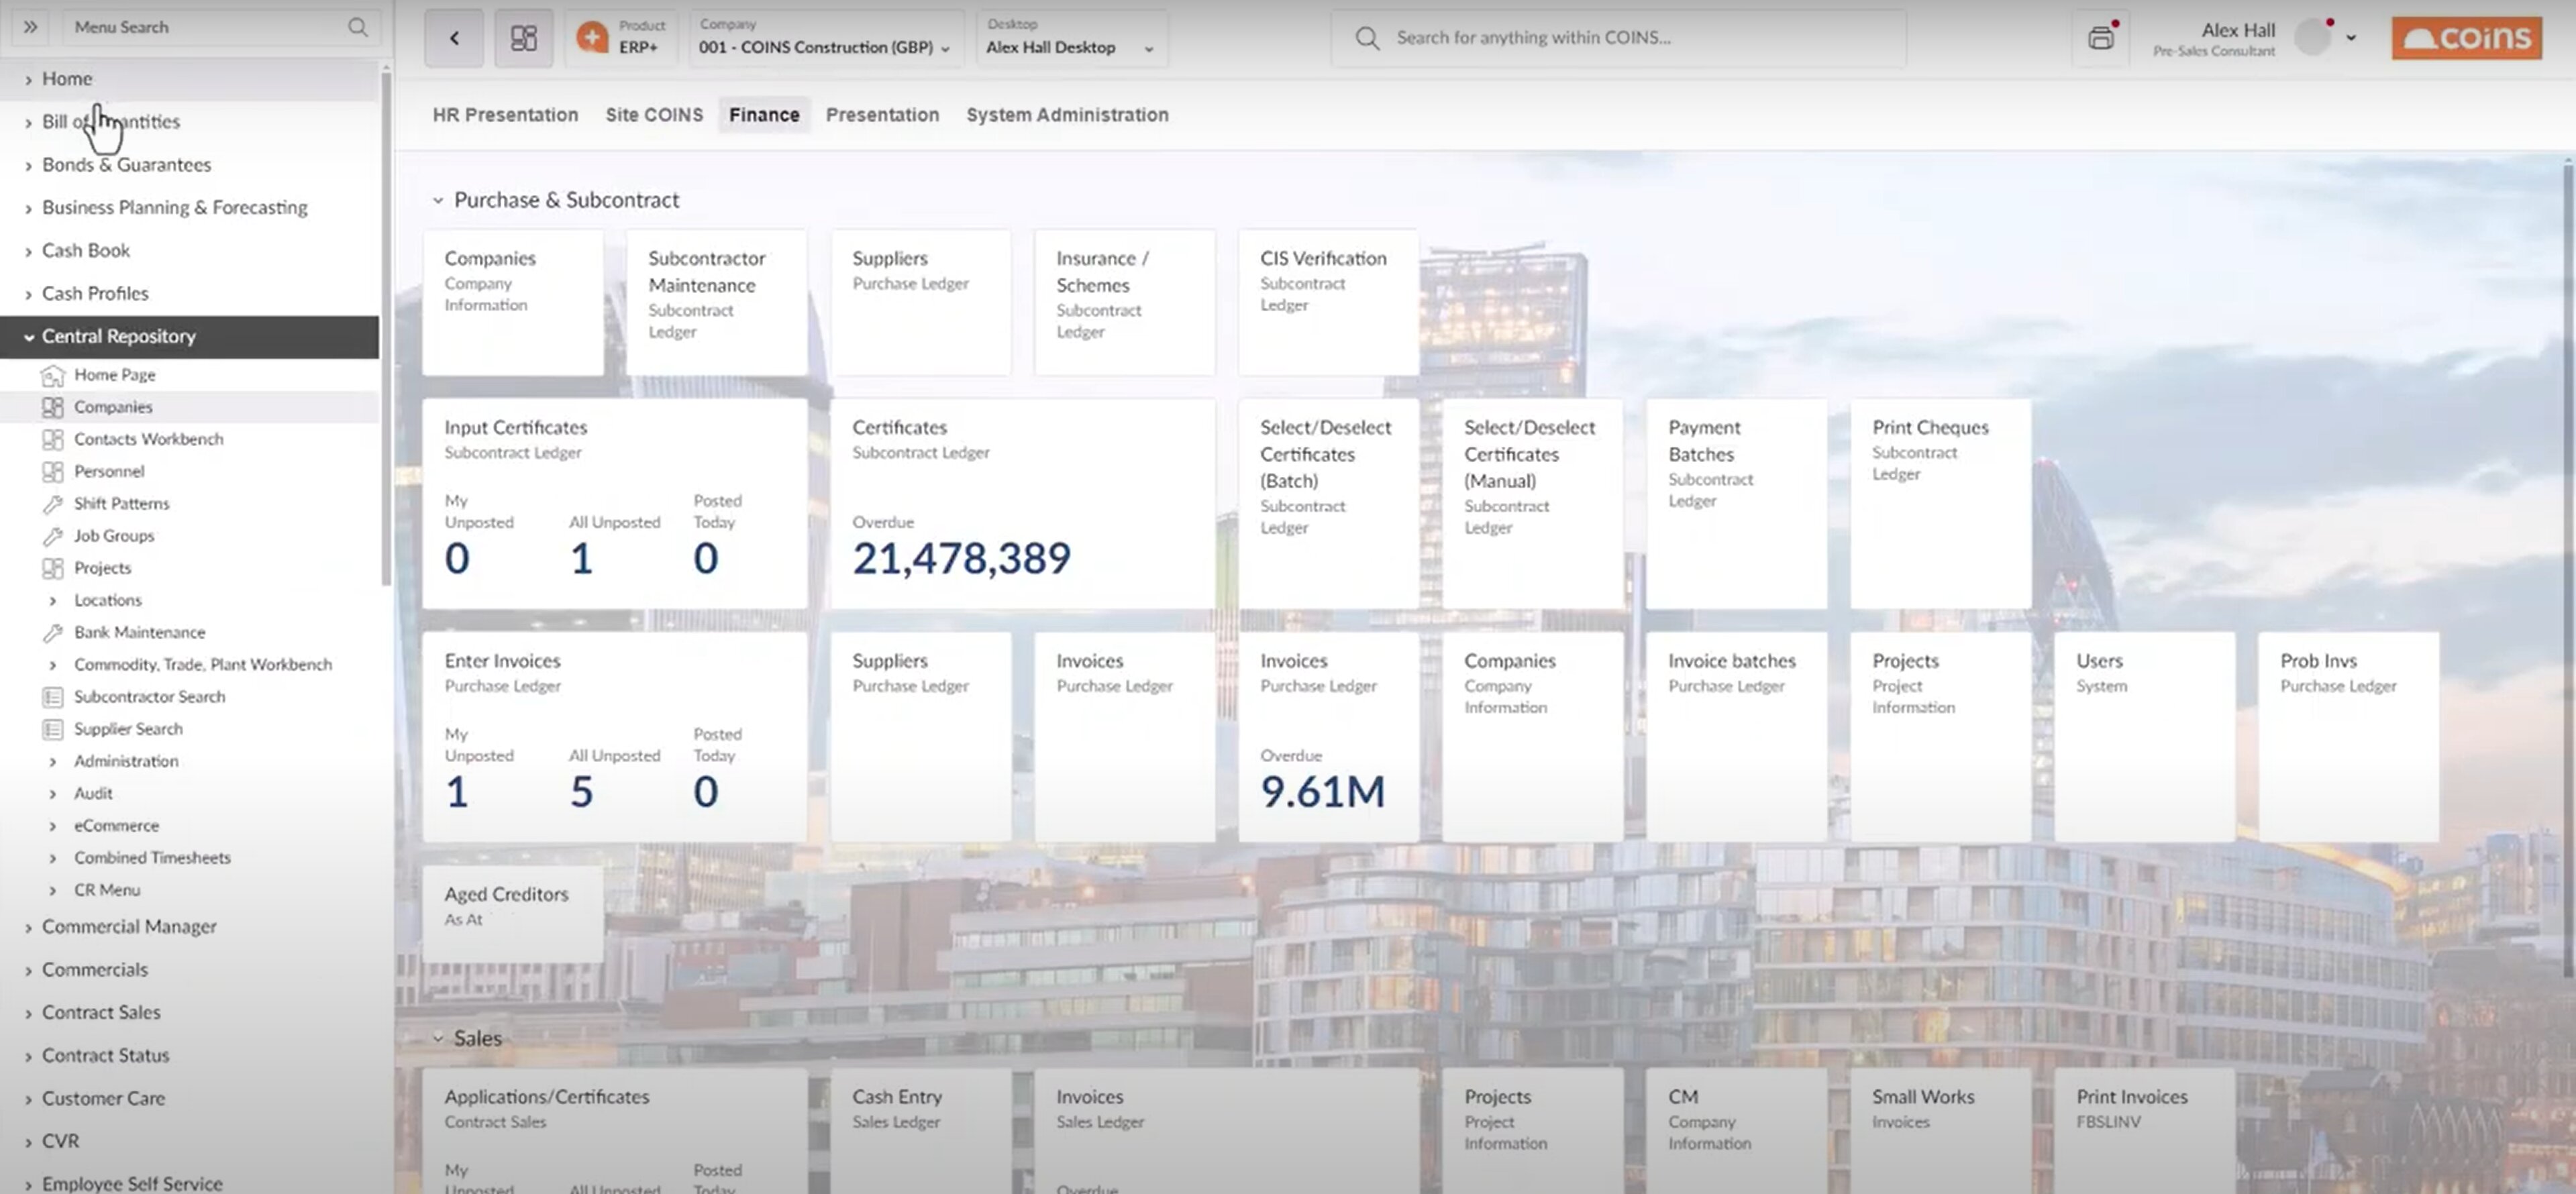Click the back arrow button in top bar
Screen dimensions: 2576x1194
click(454, 38)
